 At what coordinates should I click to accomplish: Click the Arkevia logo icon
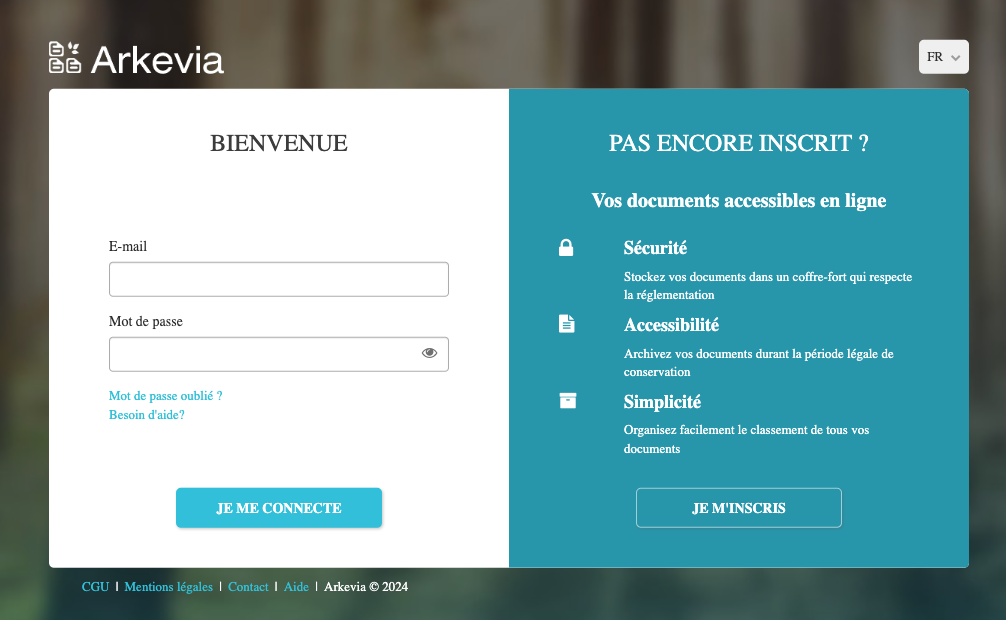64,57
